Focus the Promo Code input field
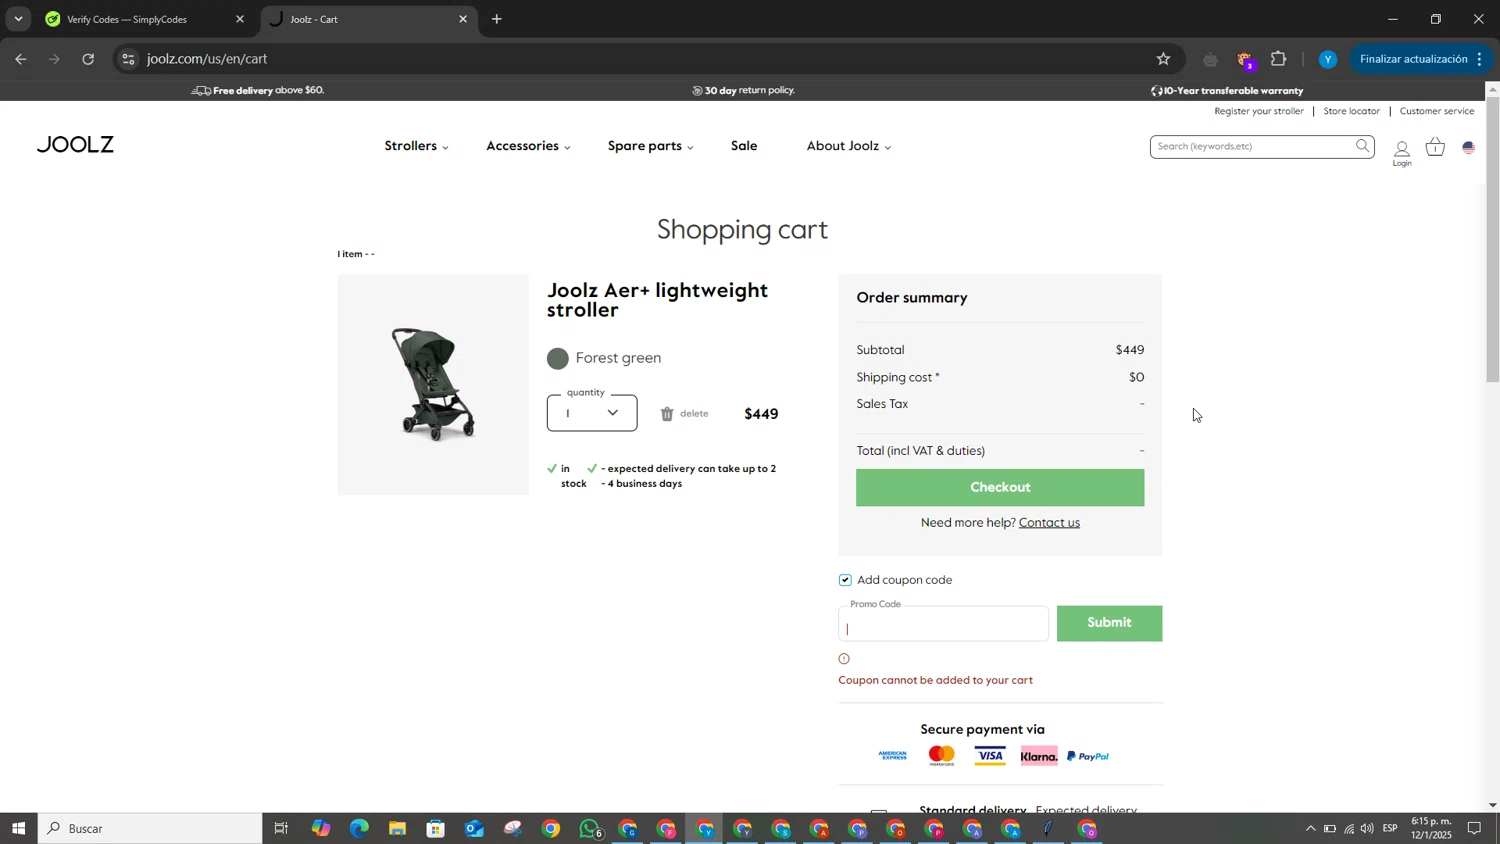The height and width of the screenshot is (844, 1500). point(943,624)
